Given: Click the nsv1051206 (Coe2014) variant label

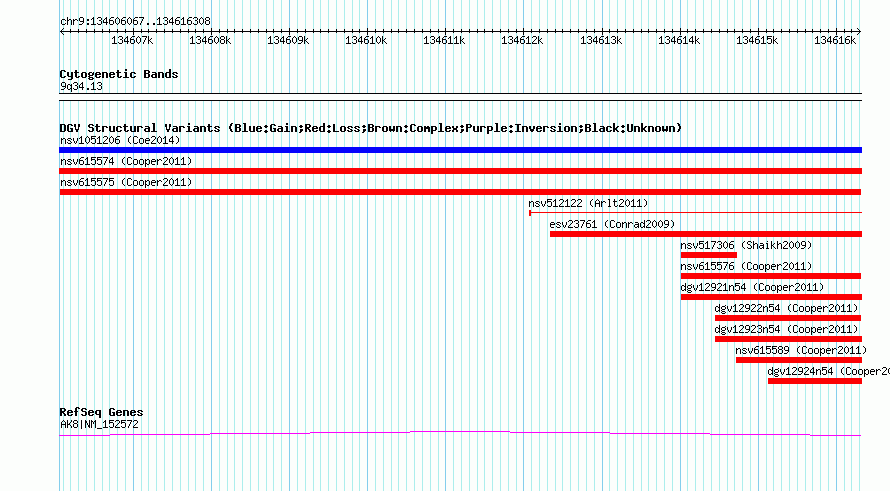Looking at the screenshot, I should [x=120, y=140].
